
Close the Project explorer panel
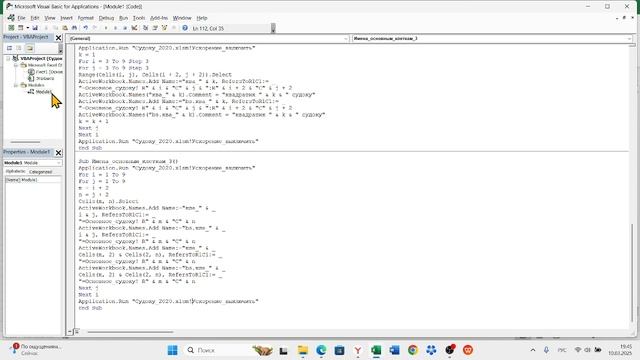[x=58, y=38]
